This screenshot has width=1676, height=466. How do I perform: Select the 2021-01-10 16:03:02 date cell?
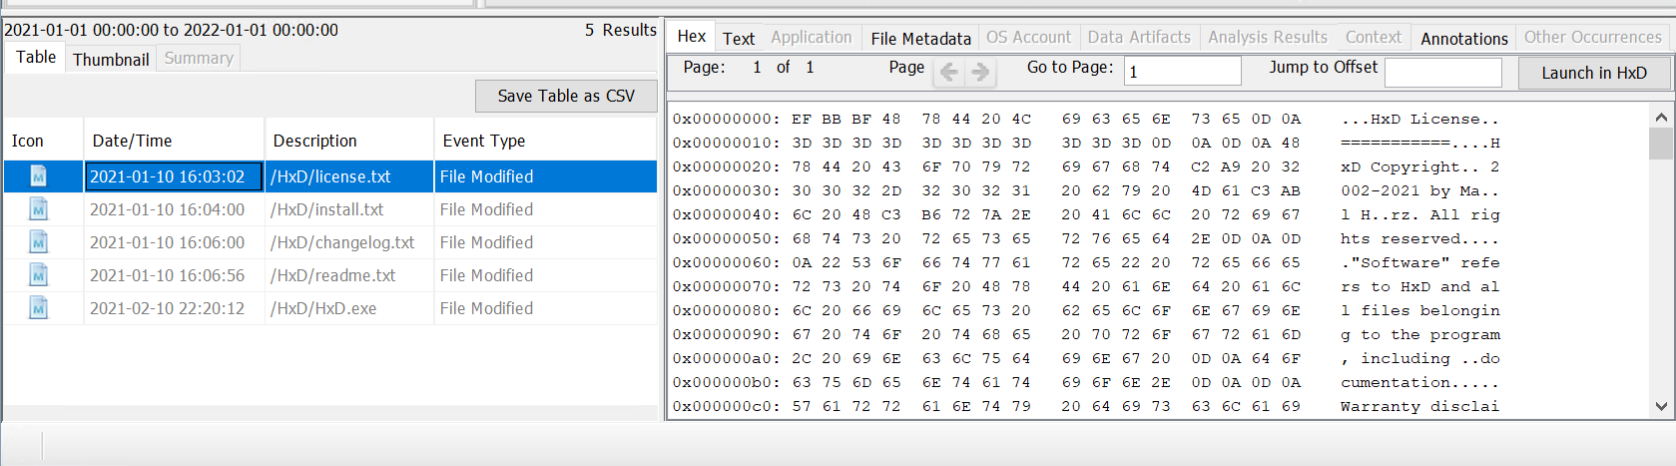[174, 176]
